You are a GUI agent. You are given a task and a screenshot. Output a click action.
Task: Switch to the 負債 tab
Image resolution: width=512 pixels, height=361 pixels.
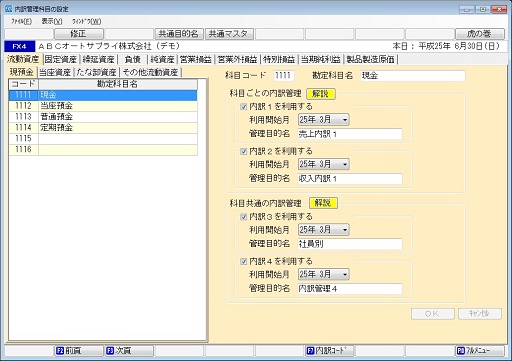[x=133, y=59]
